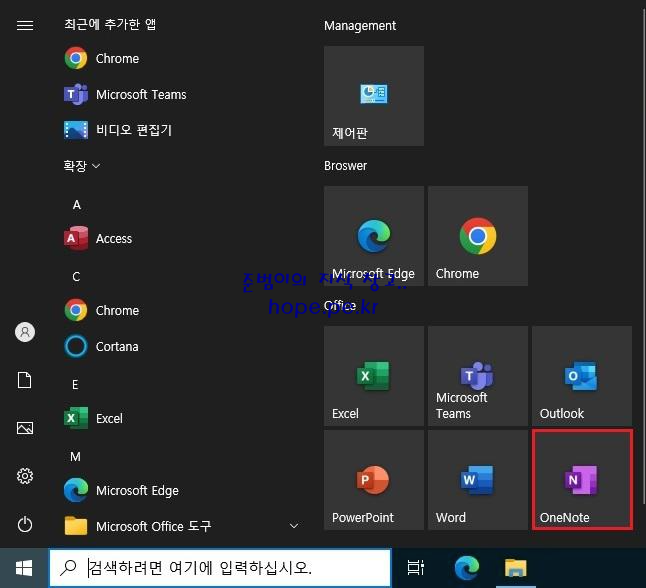Viewport: 646px width, 588px height.
Task: Open the 제어판 Control Panel tile
Action: [374, 96]
